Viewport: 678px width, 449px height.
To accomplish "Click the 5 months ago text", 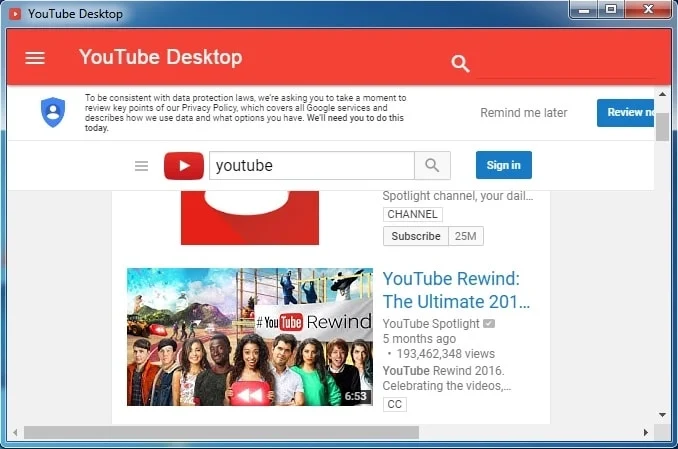I will pos(419,339).
